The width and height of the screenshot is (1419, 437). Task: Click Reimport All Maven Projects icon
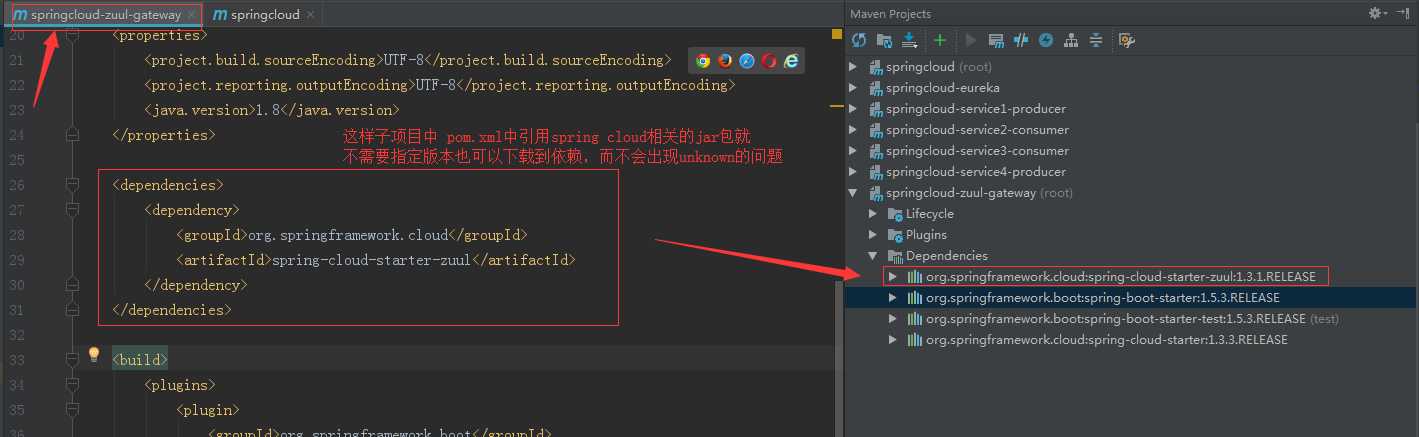(859, 40)
